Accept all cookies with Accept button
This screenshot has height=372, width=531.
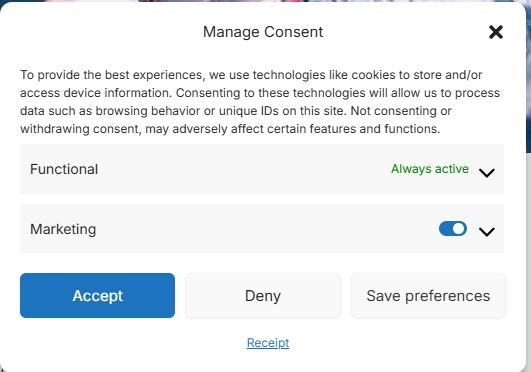(x=98, y=295)
